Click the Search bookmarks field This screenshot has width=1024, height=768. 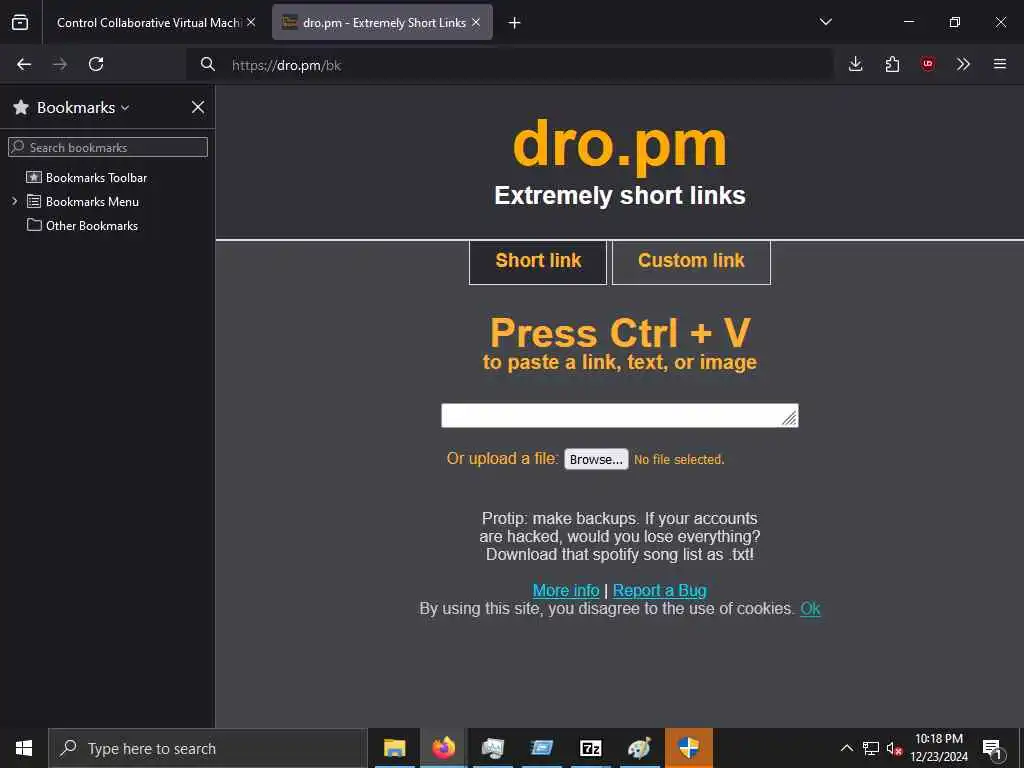[108, 147]
